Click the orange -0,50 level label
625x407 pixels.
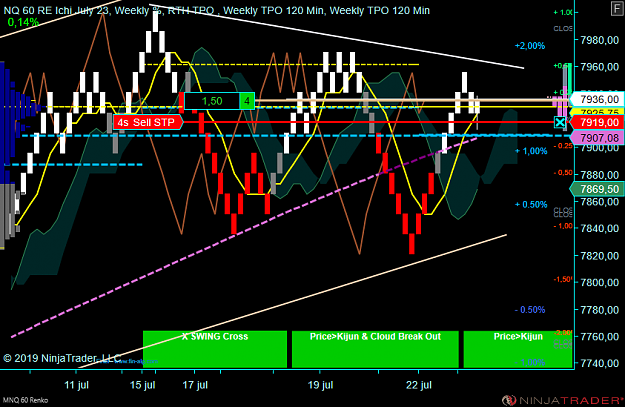tap(563, 173)
